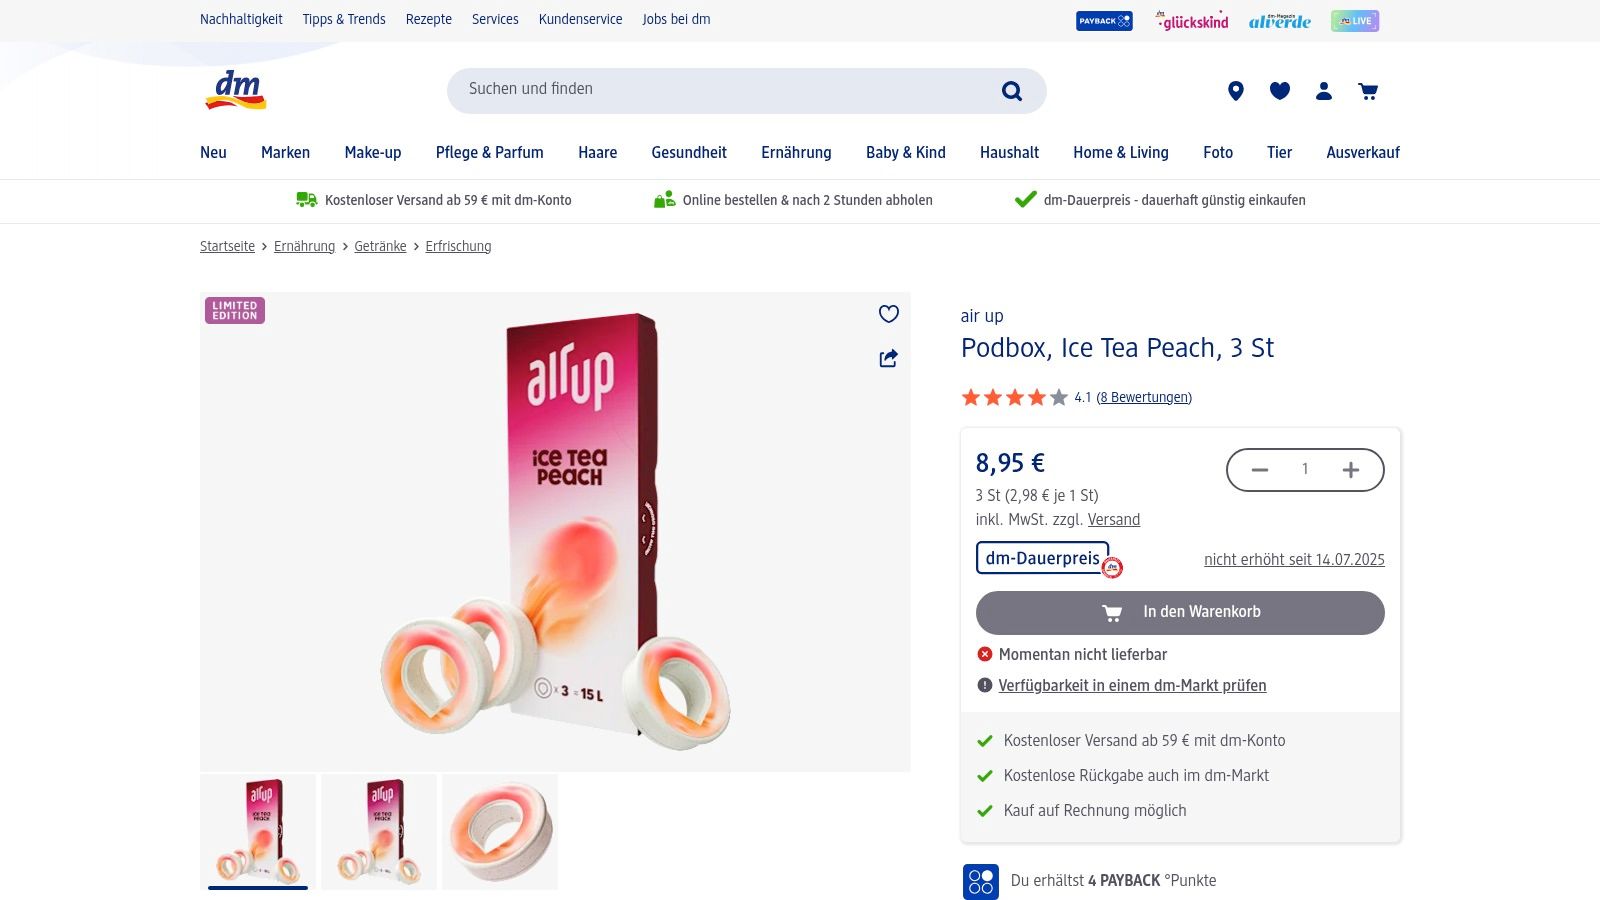Viewport: 1600px width, 900px height.
Task: Open the 8 Bewertungen link
Action: click(x=1143, y=397)
